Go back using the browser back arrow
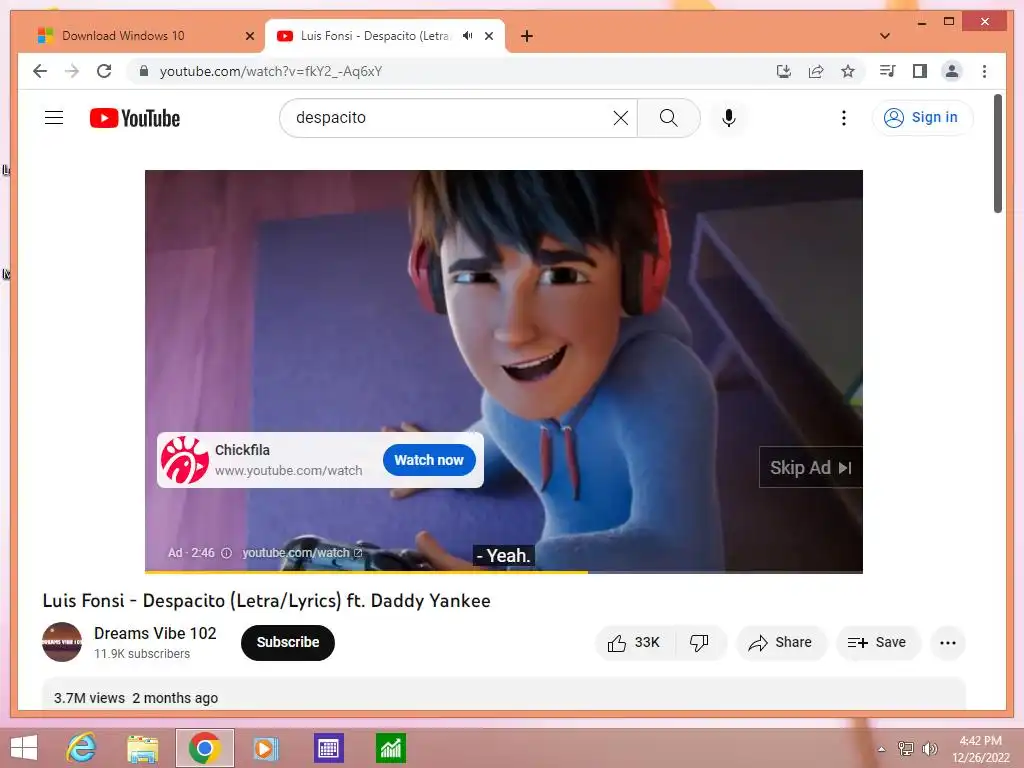This screenshot has height=768, width=1024. pos(40,71)
